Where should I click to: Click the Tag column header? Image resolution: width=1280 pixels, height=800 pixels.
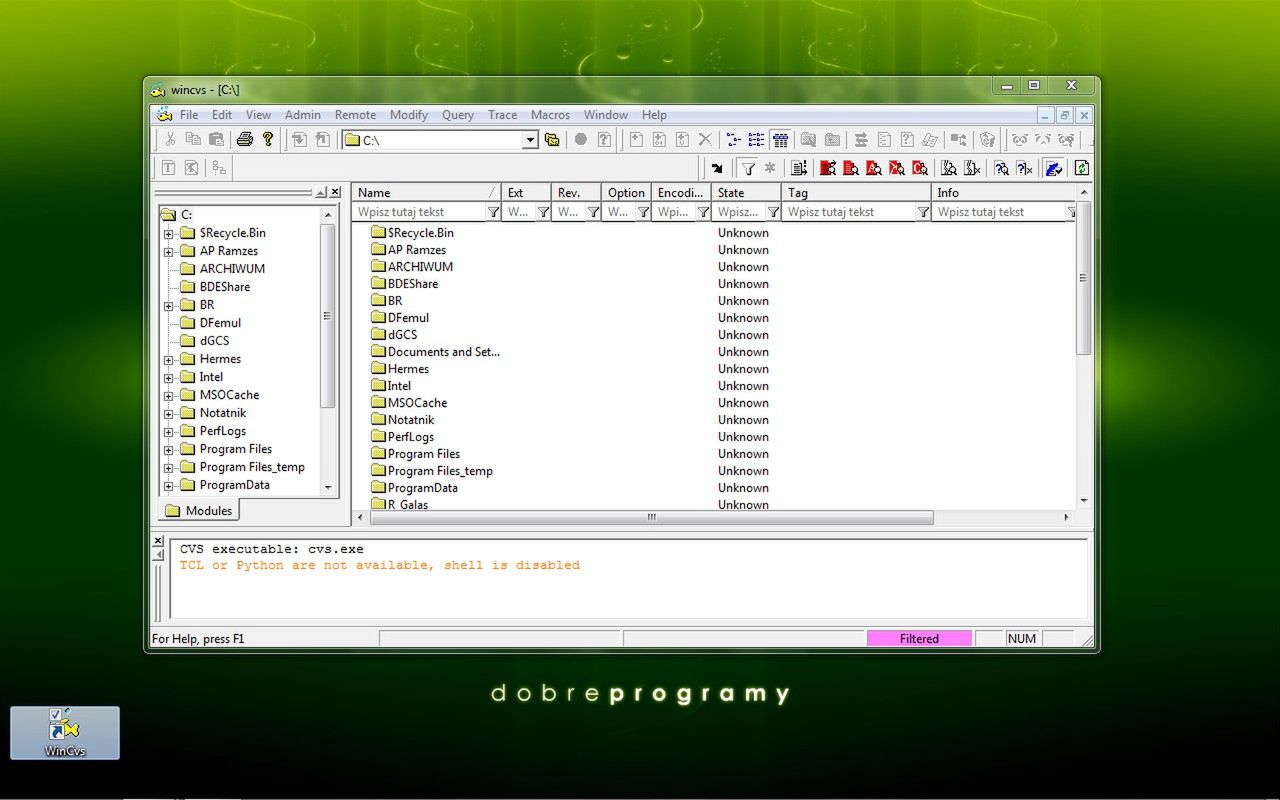(856, 192)
